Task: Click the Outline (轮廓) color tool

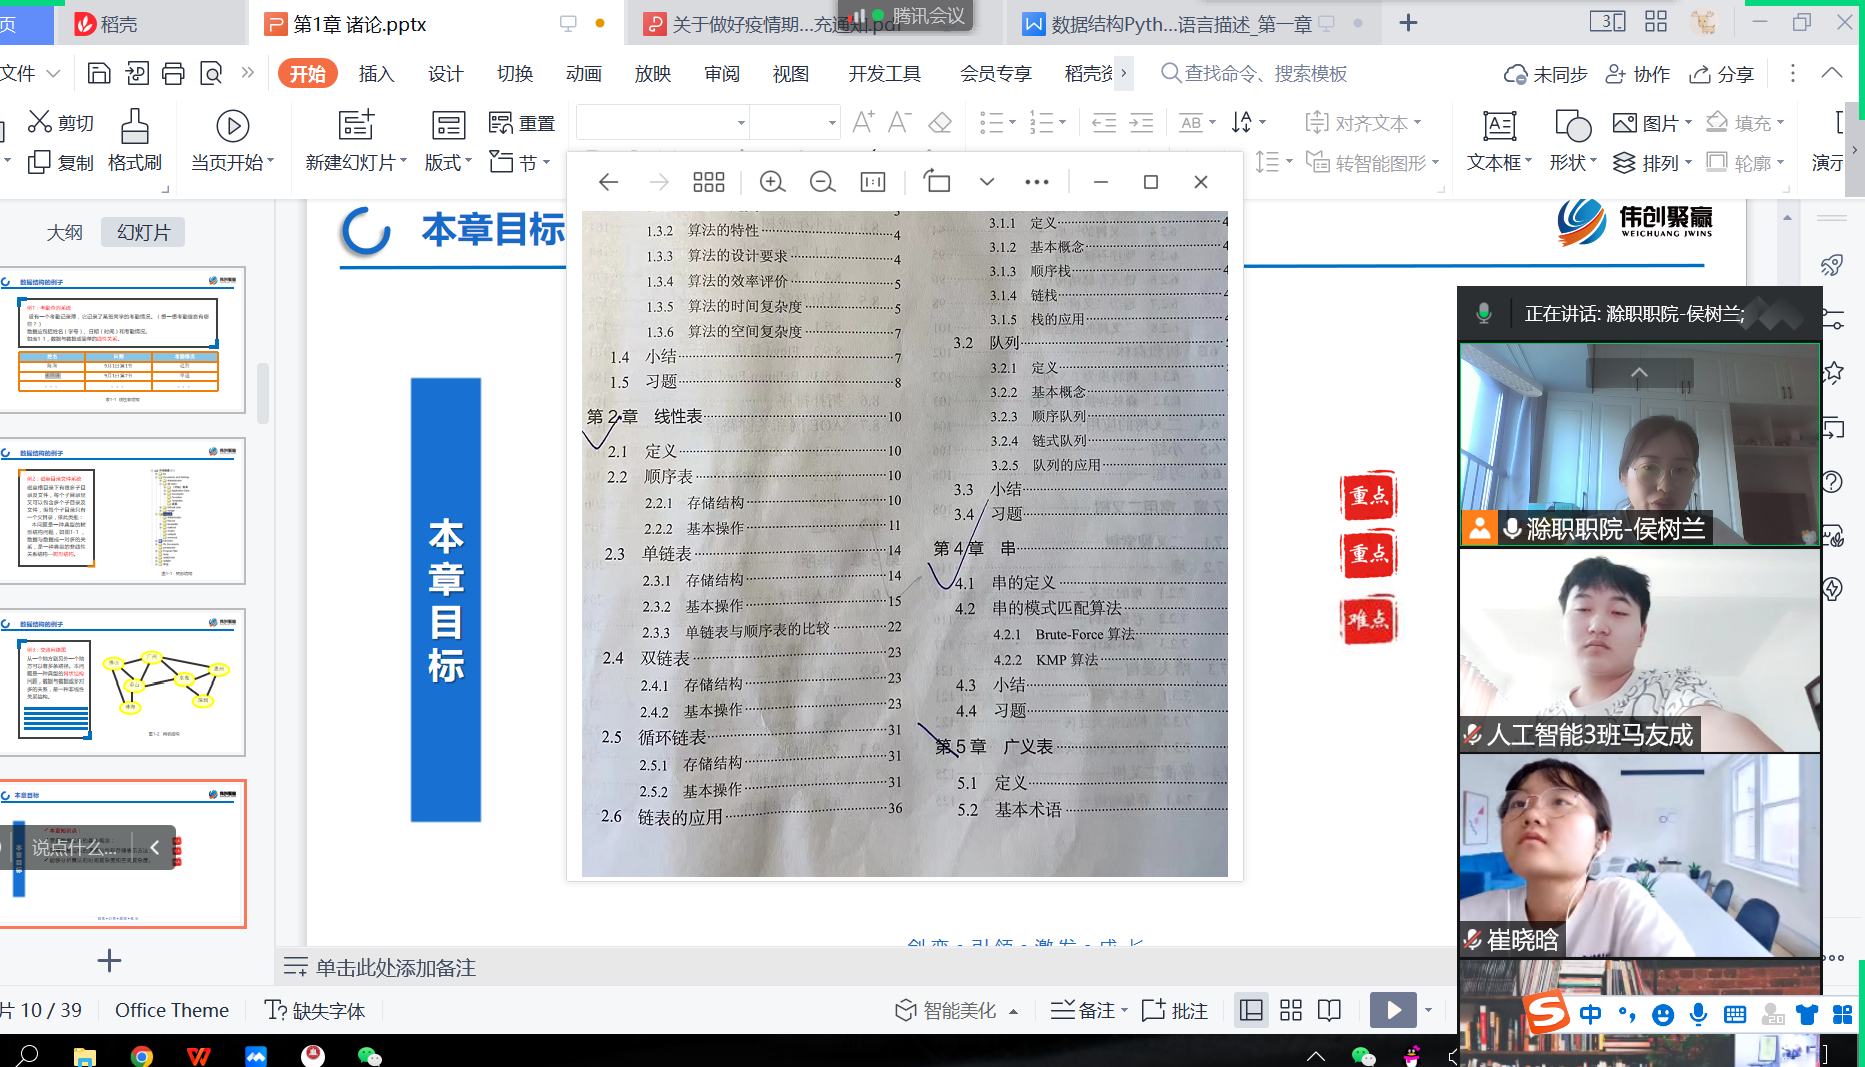Action: click(1745, 162)
